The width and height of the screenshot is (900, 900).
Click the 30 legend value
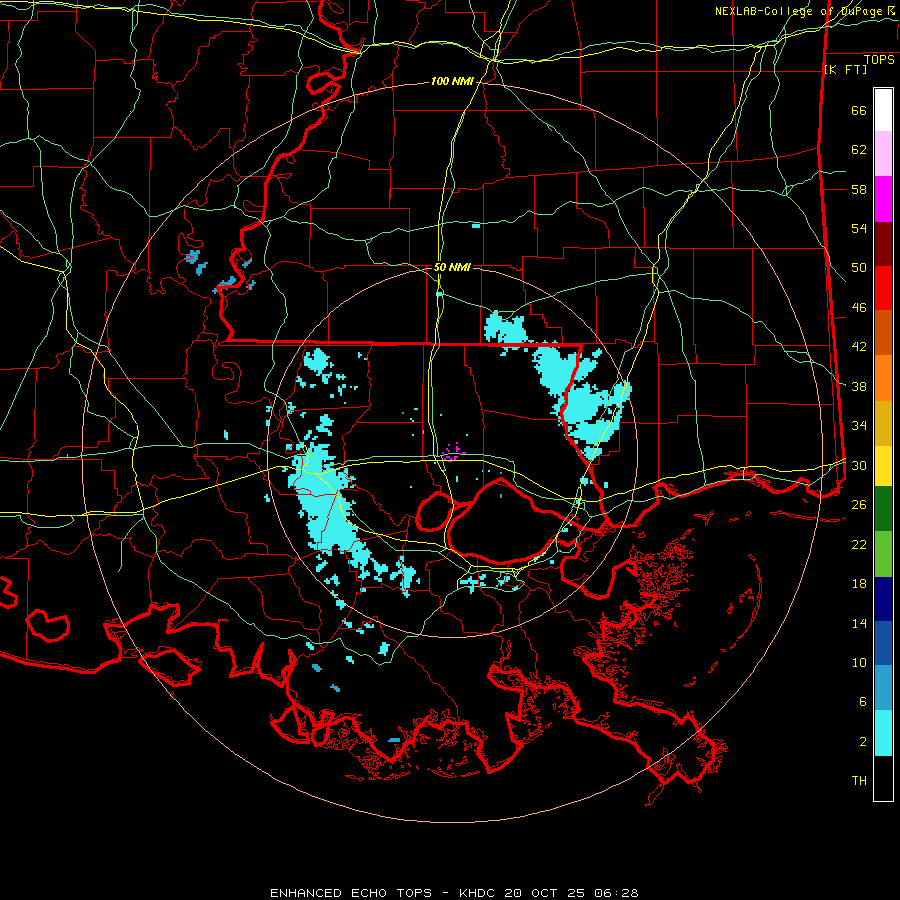(x=859, y=465)
